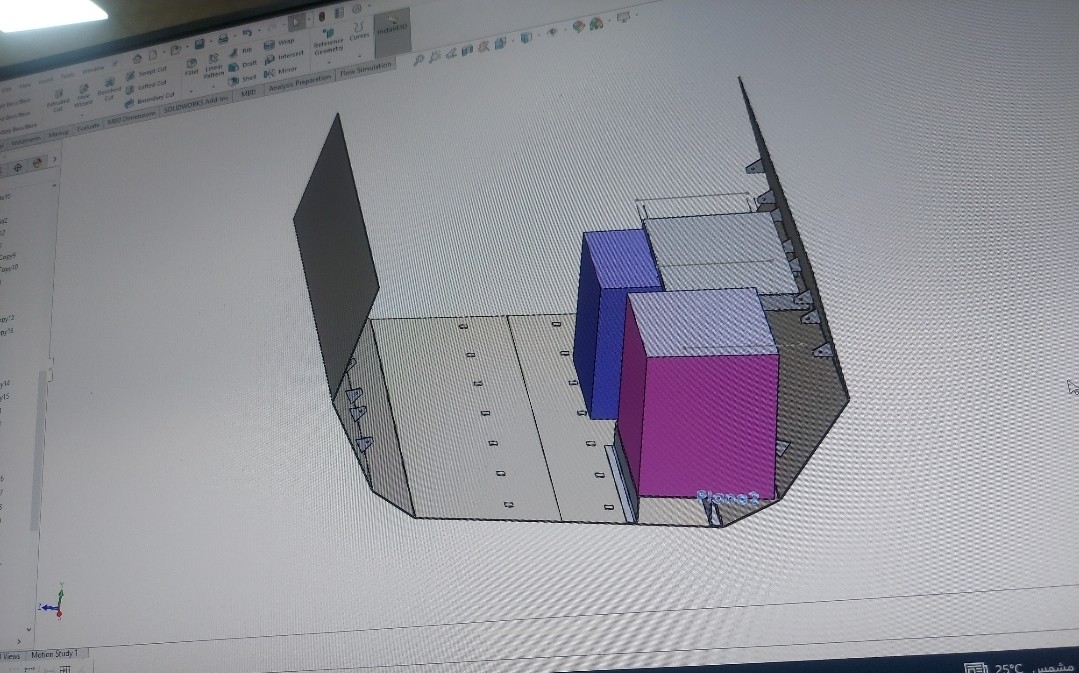Select the Wrap feature tool

(x=269, y=42)
